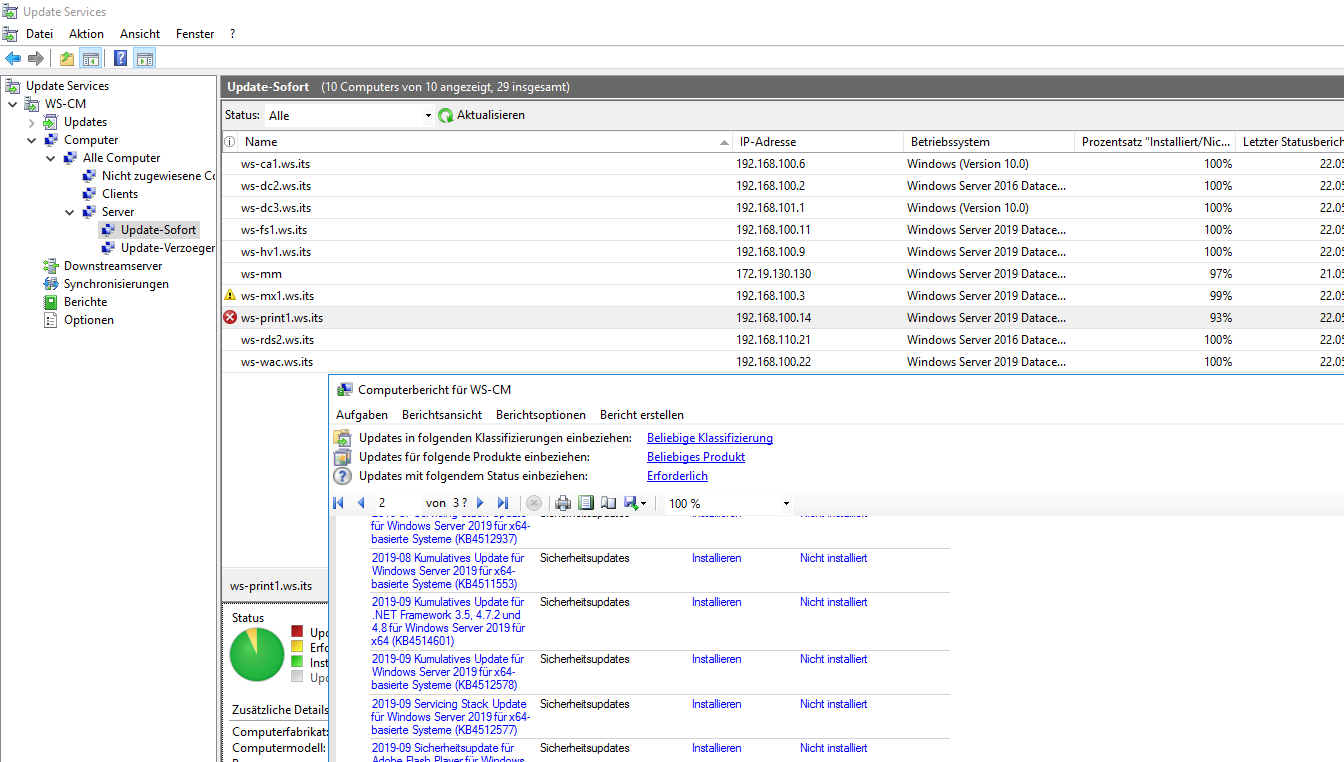Open export format dropdown arrow
This screenshot has width=1344, height=762.
[x=644, y=504]
